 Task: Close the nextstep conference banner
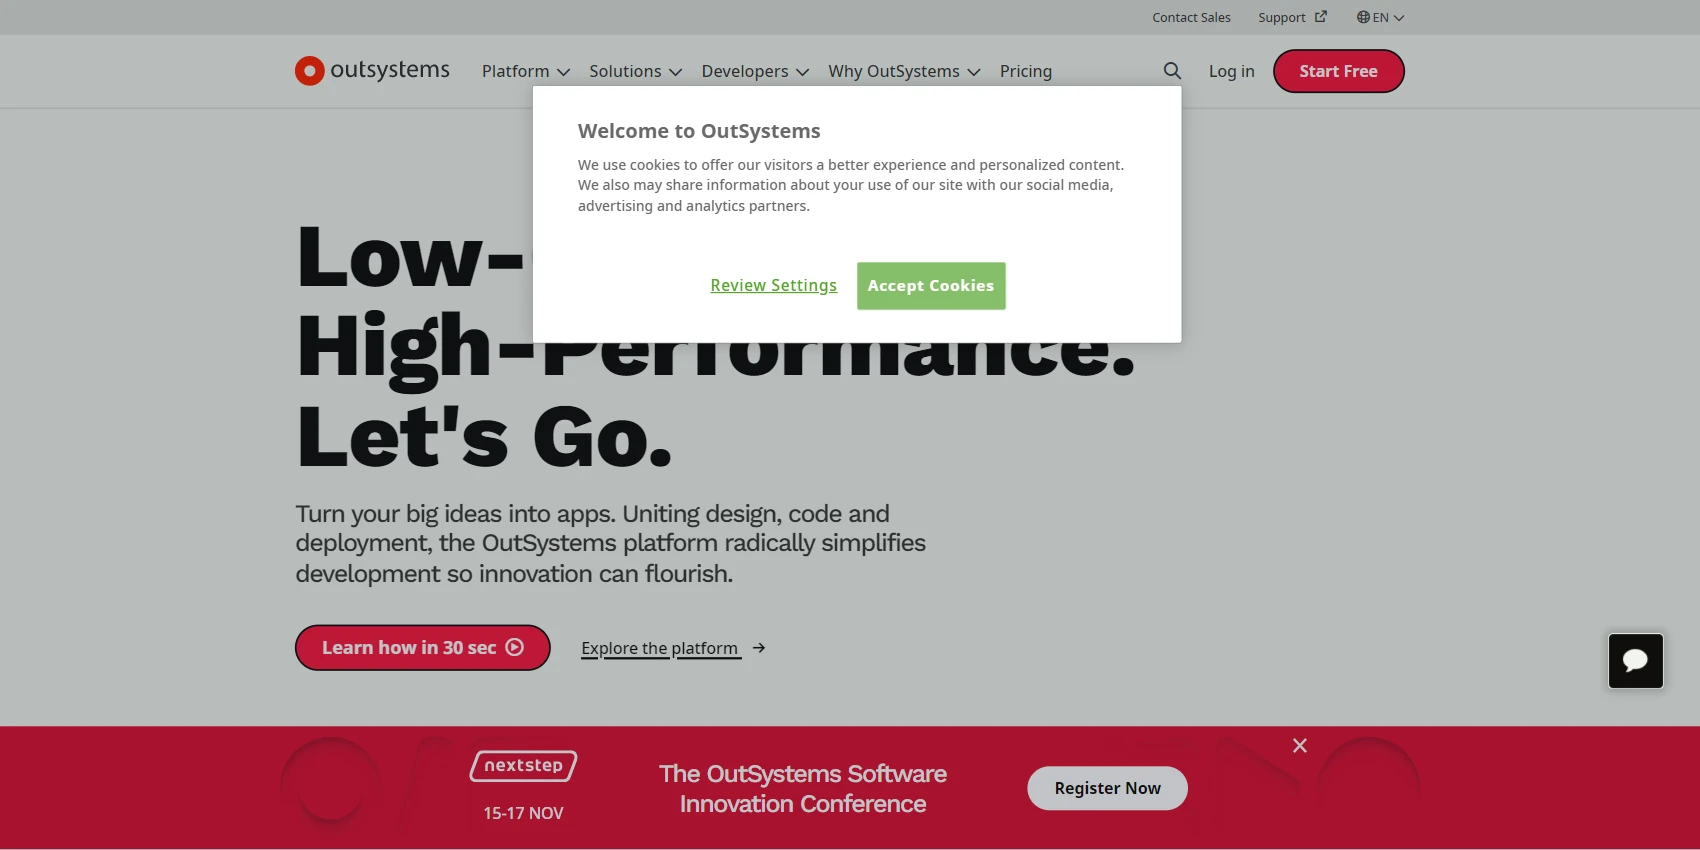(x=1300, y=746)
